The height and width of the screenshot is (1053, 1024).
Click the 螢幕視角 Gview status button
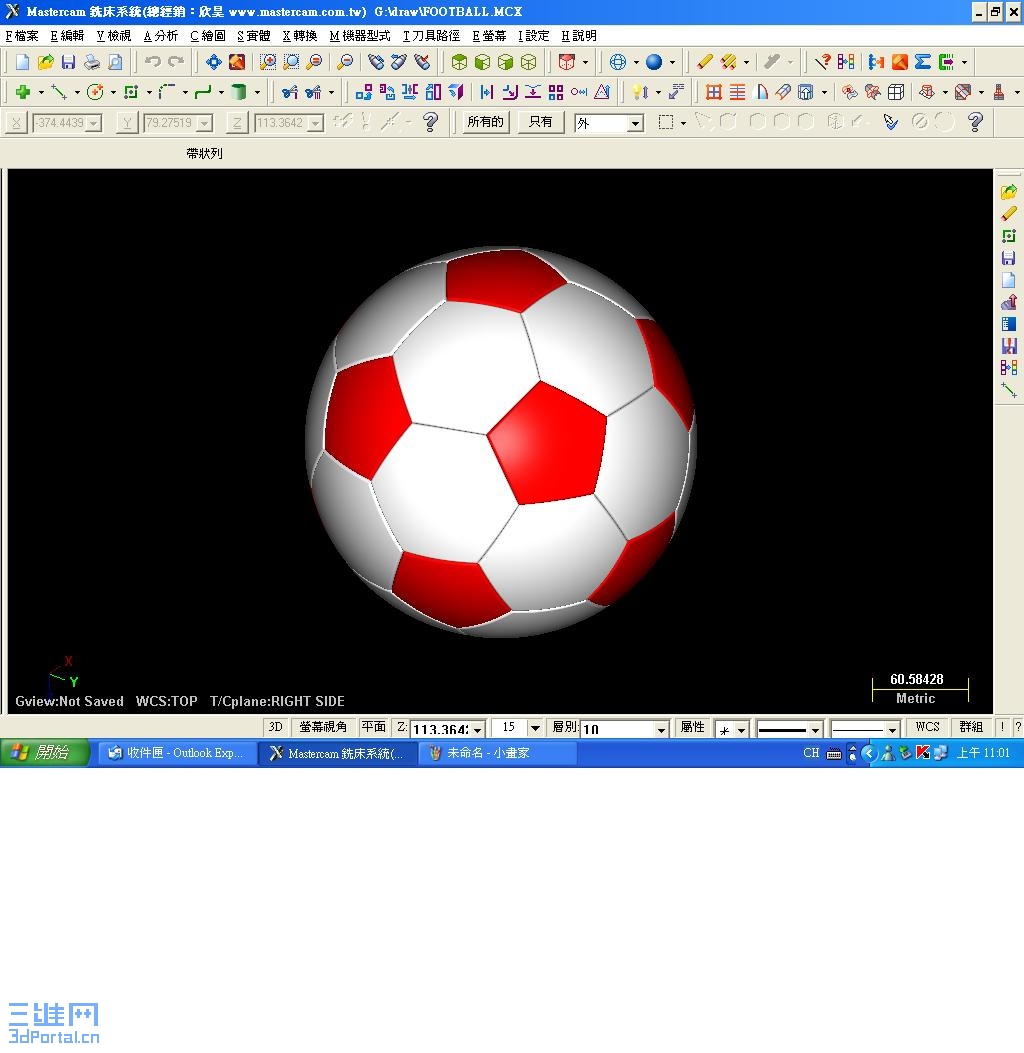tap(323, 727)
